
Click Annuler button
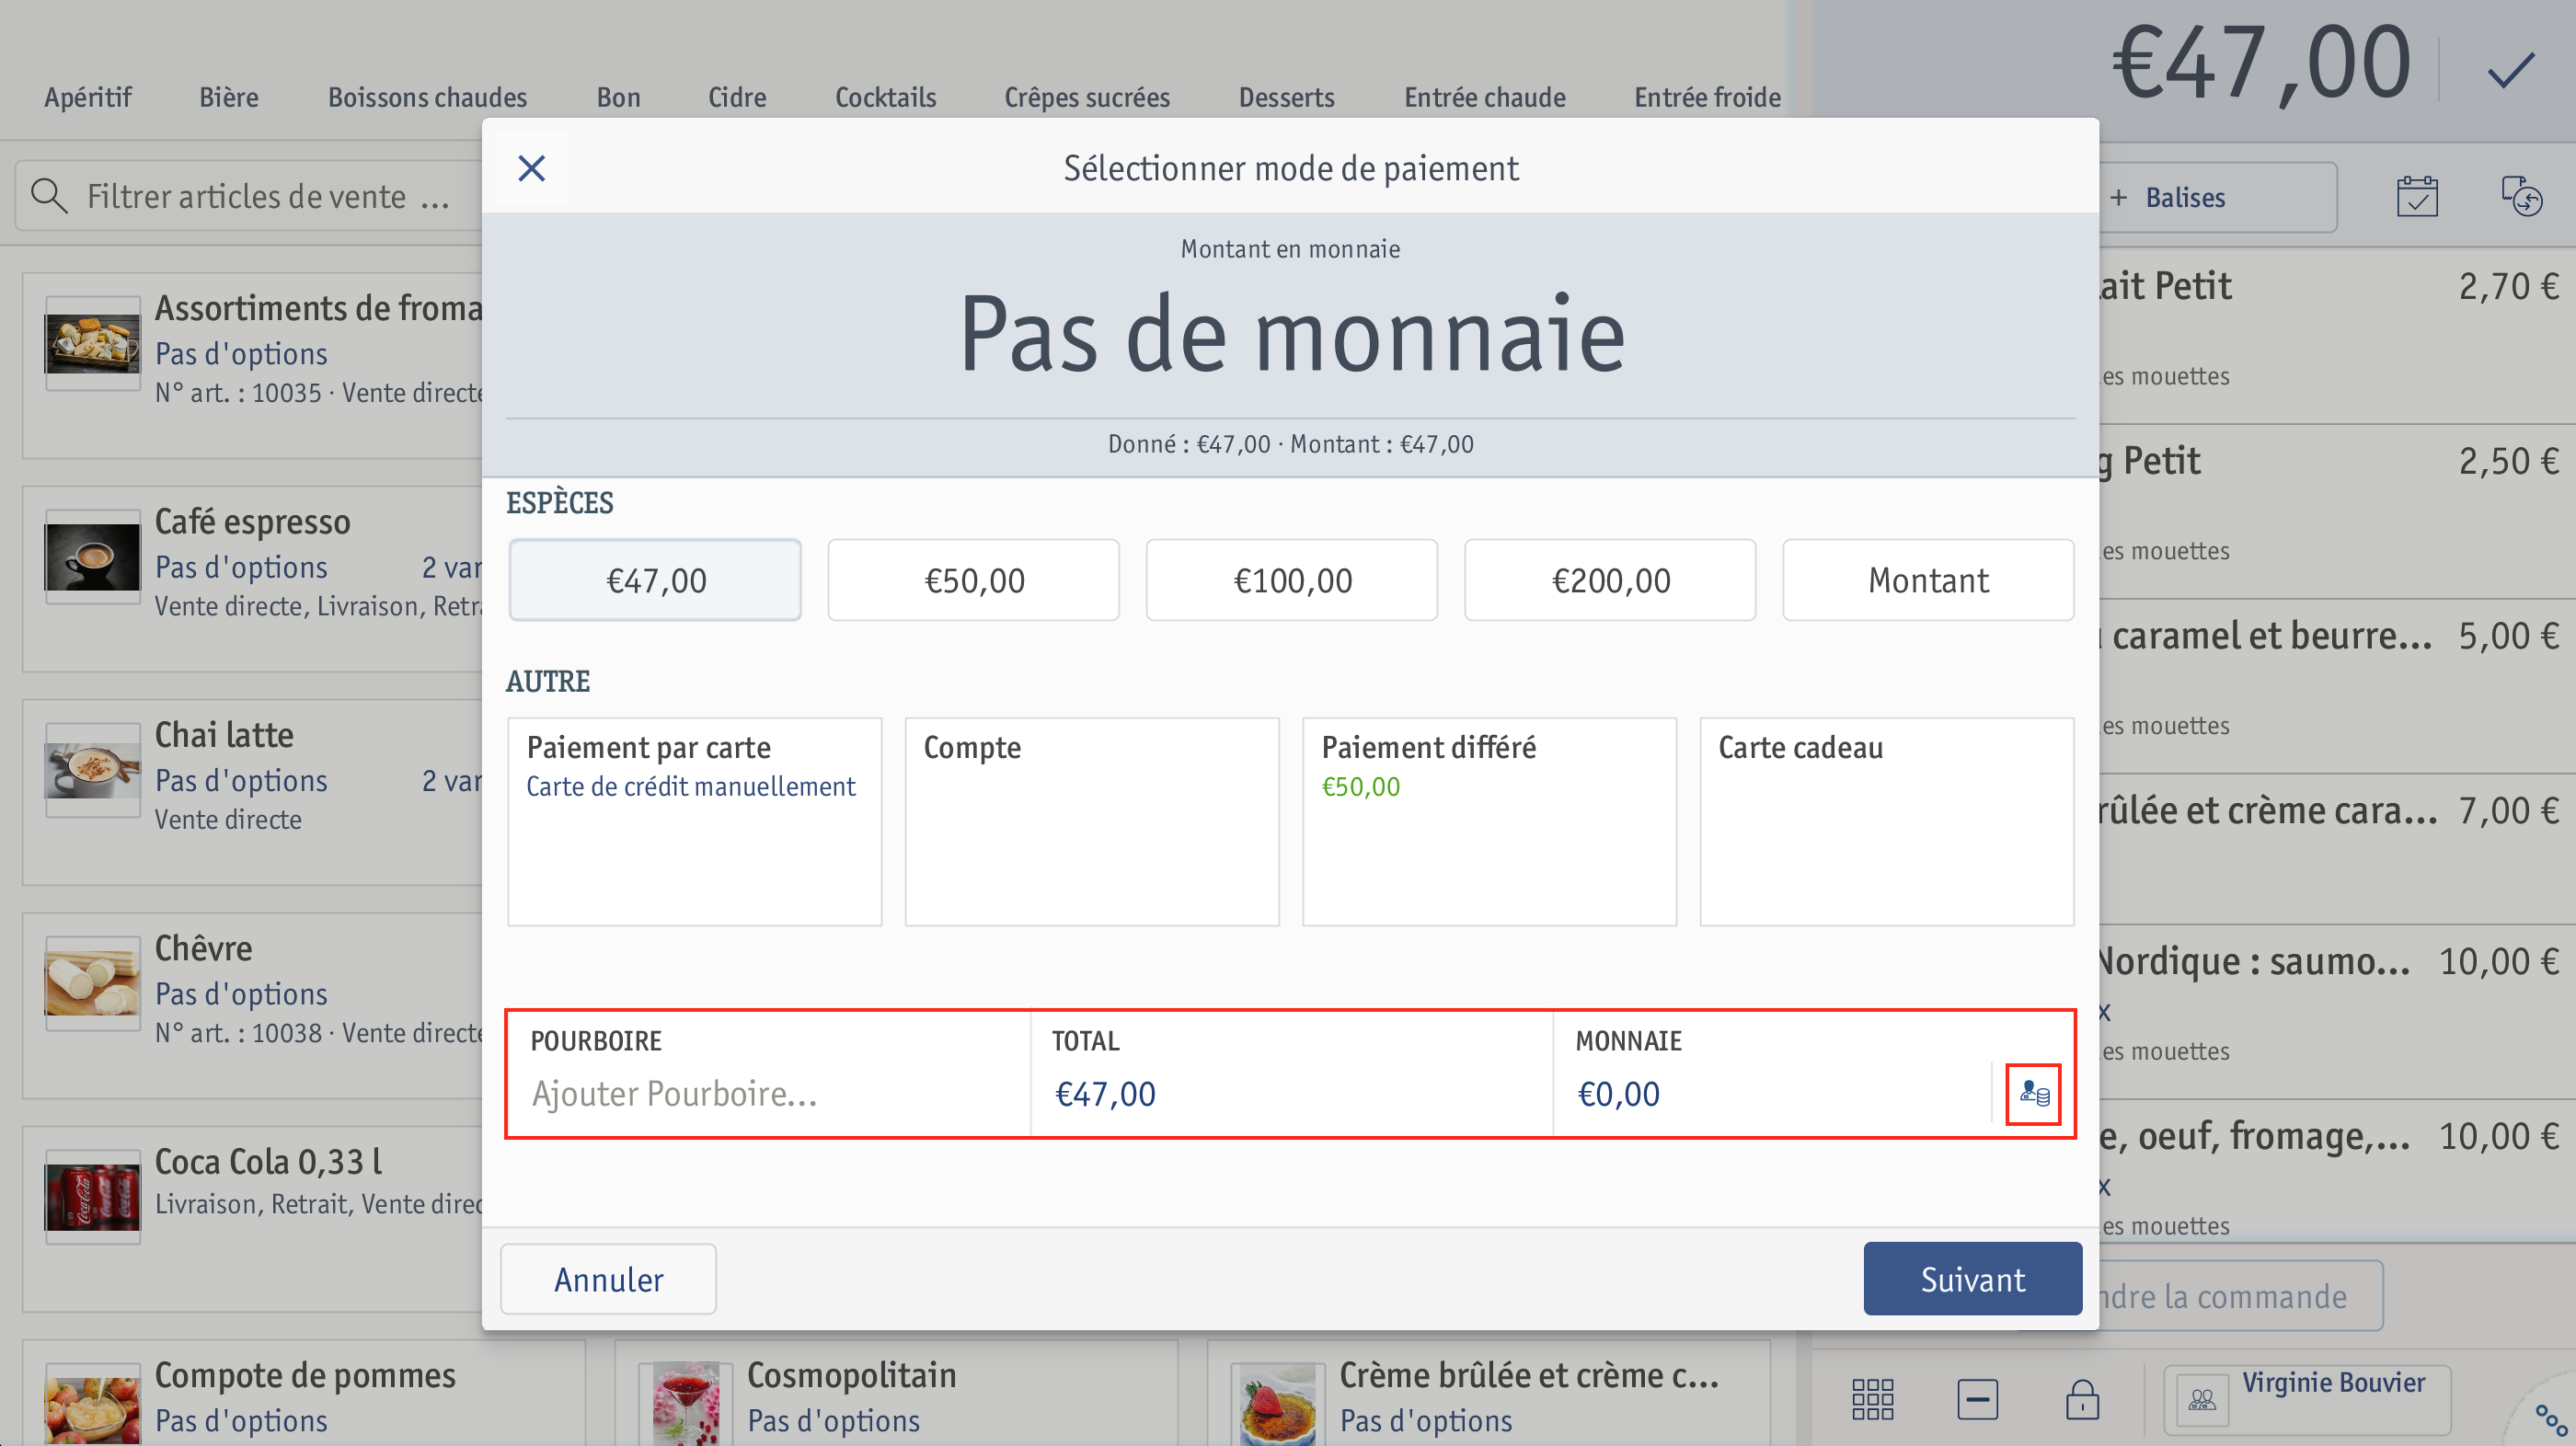[x=608, y=1279]
